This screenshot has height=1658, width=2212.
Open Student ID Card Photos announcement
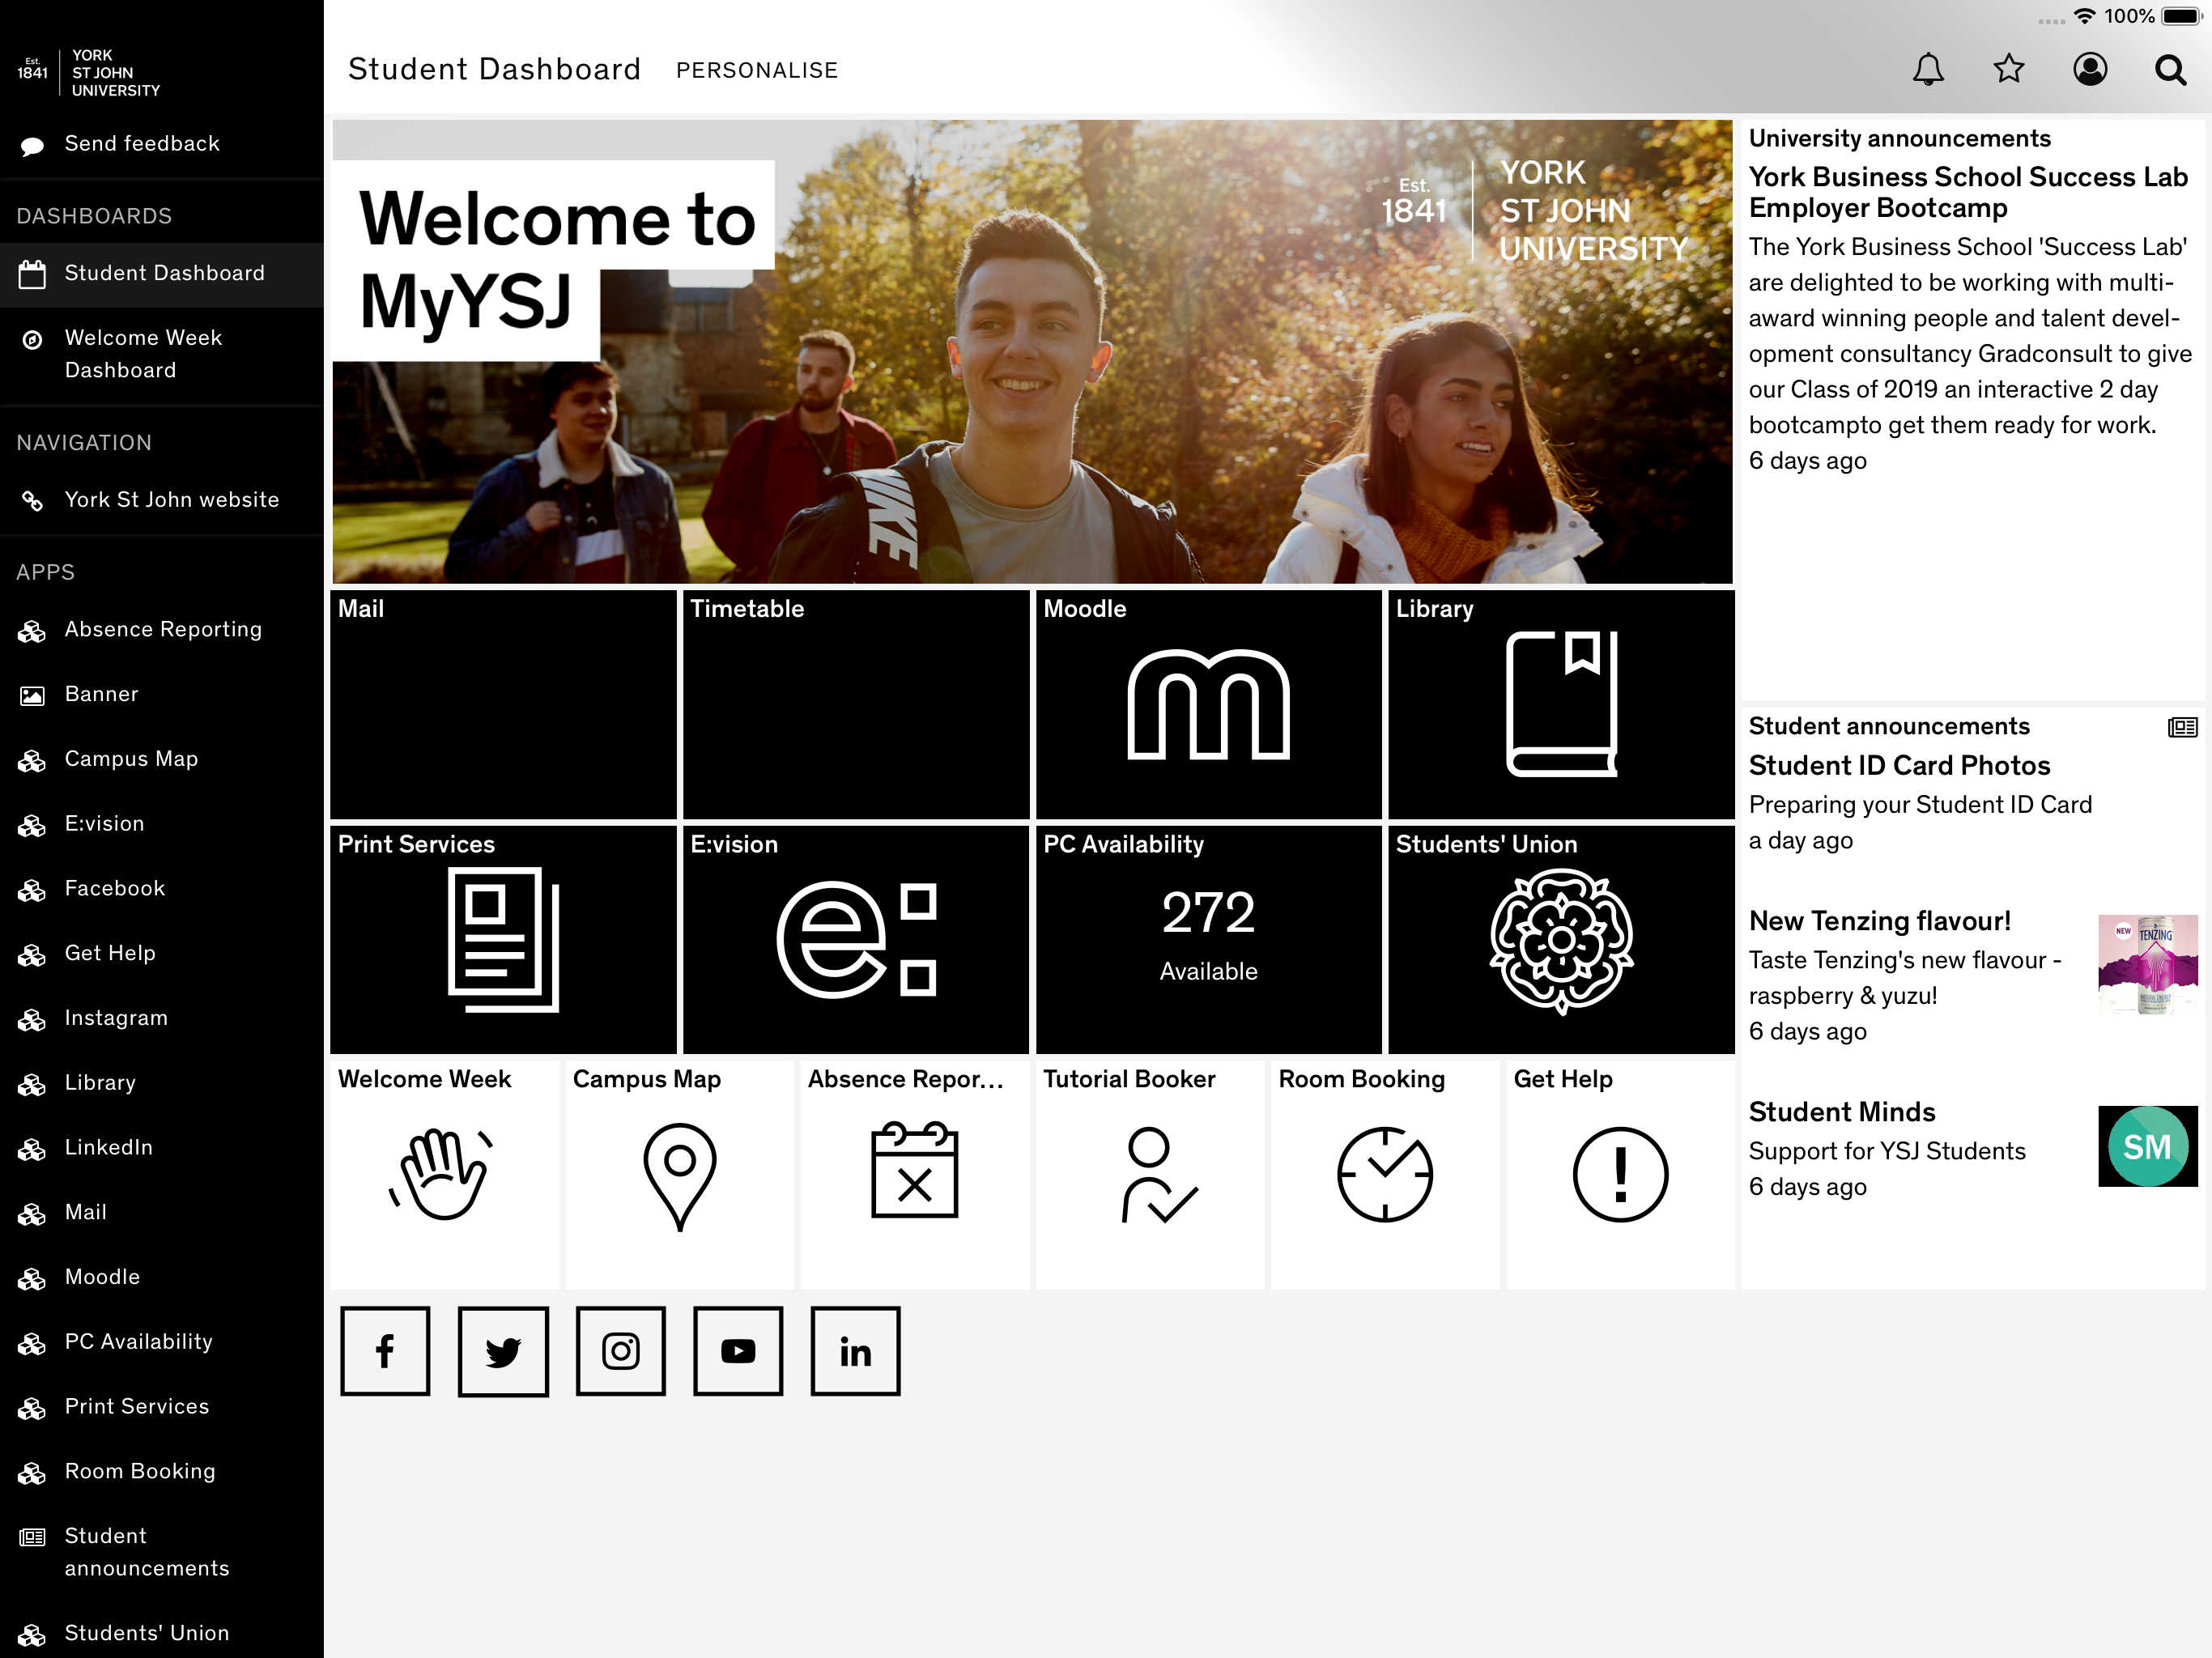pyautogui.click(x=1898, y=765)
